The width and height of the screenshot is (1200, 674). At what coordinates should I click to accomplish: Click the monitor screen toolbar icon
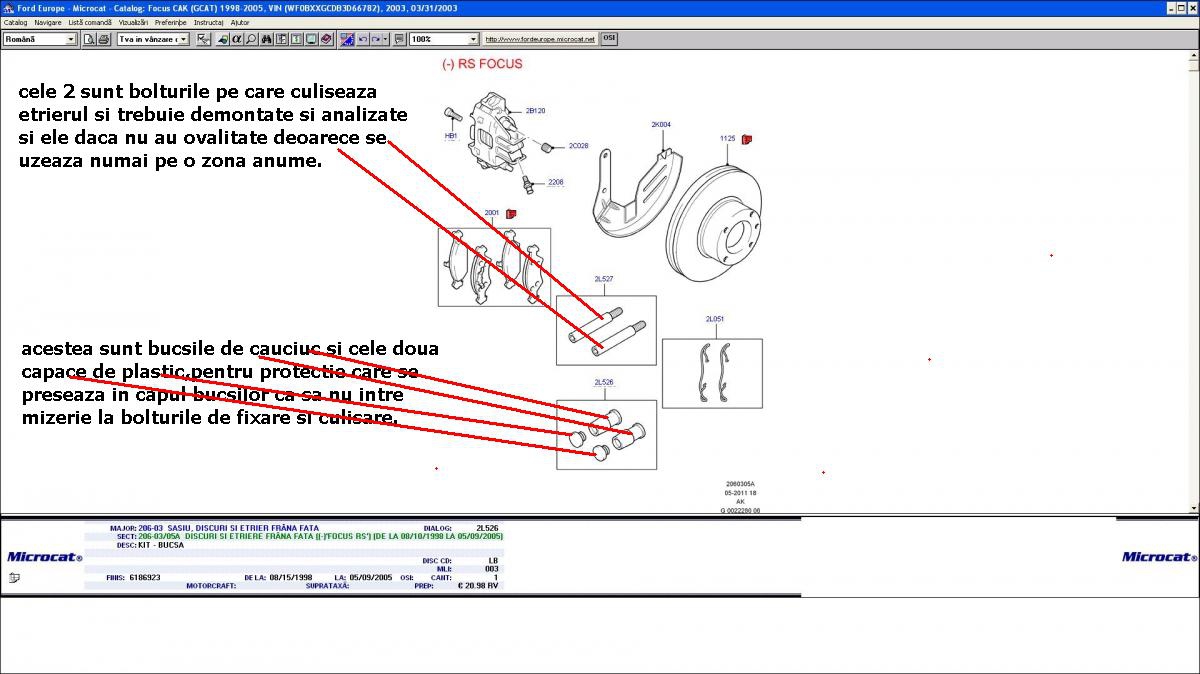click(311, 39)
